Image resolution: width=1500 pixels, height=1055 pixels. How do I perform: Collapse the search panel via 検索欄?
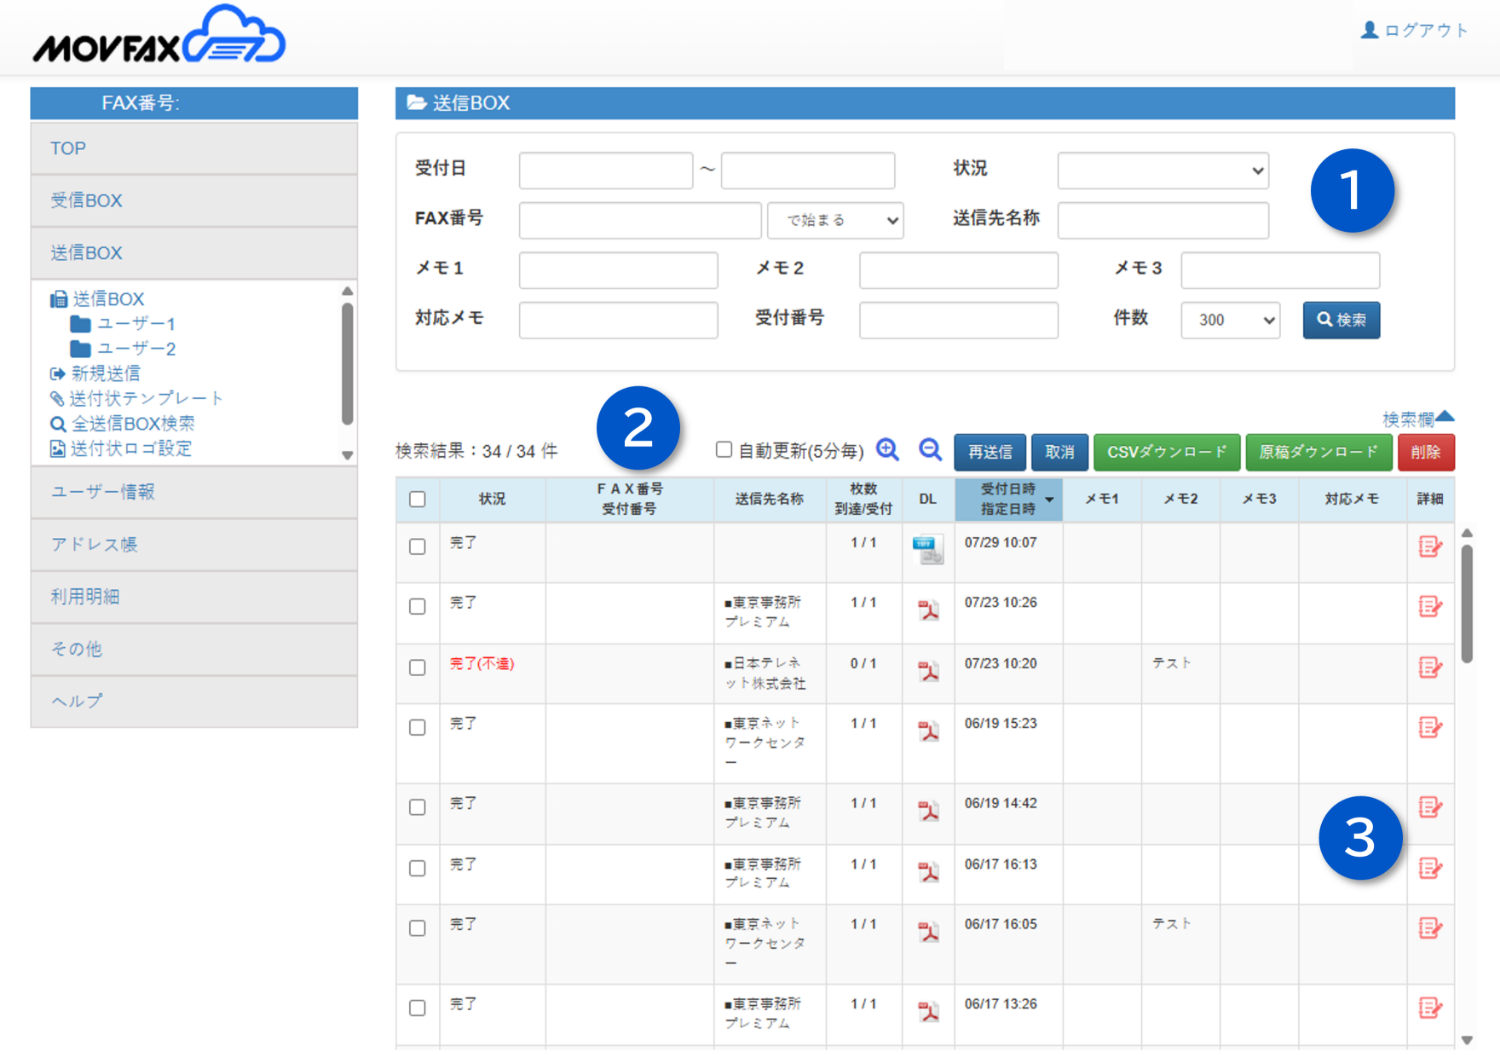point(1418,419)
